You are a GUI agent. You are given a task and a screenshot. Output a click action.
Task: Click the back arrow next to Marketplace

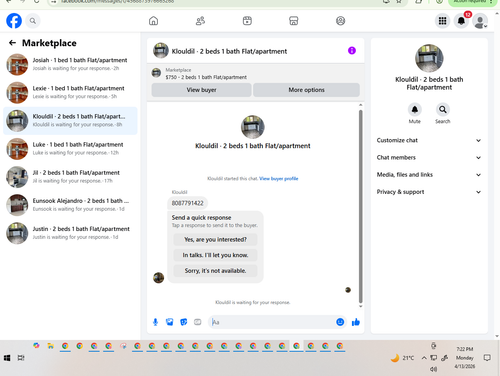[x=12, y=43]
